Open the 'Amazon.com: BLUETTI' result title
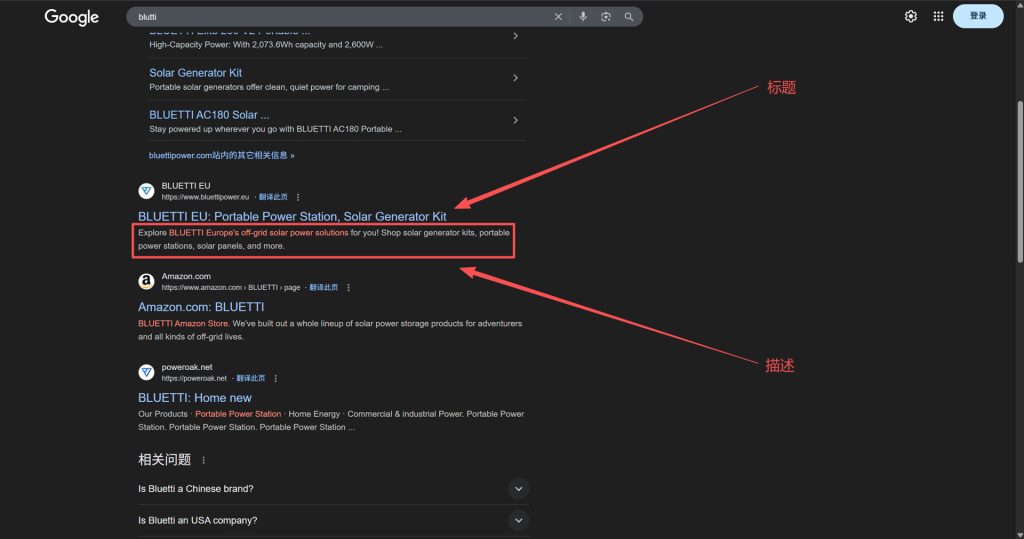The image size is (1024, 539). tap(201, 307)
